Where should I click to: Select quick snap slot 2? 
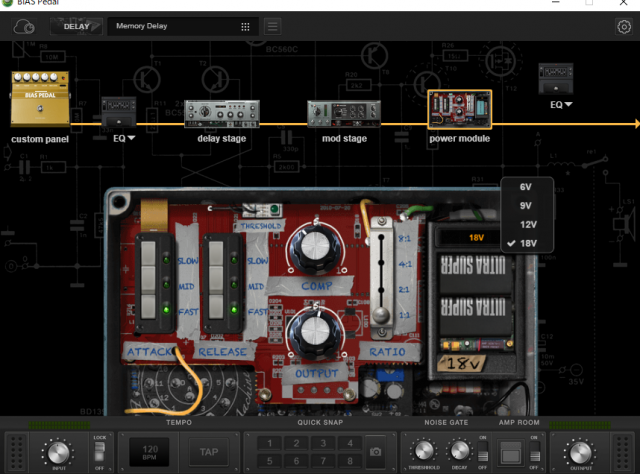[x=296, y=443]
